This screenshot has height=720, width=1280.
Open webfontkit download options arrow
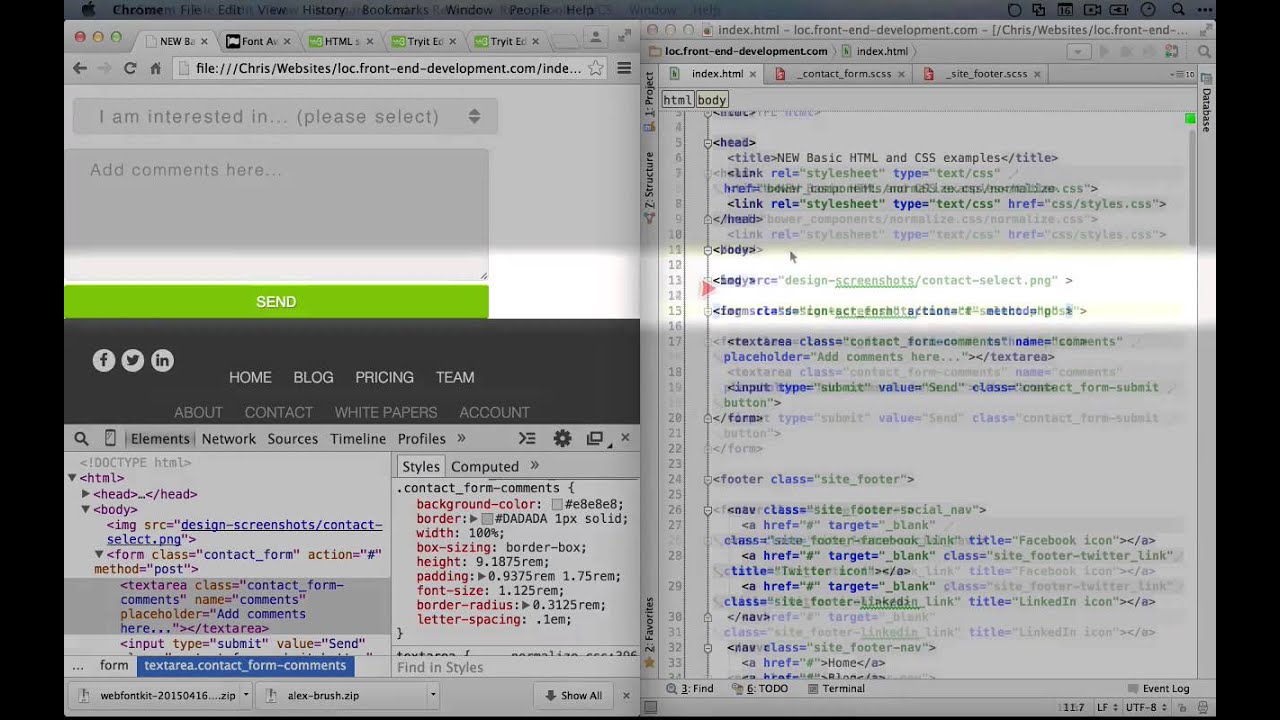(245, 695)
